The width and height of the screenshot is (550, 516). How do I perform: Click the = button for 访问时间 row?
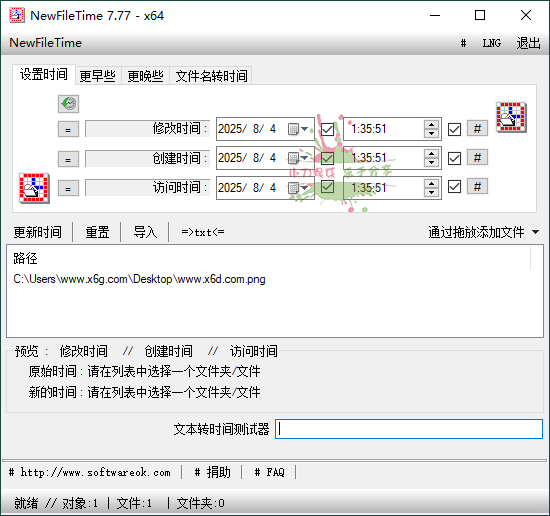68,188
